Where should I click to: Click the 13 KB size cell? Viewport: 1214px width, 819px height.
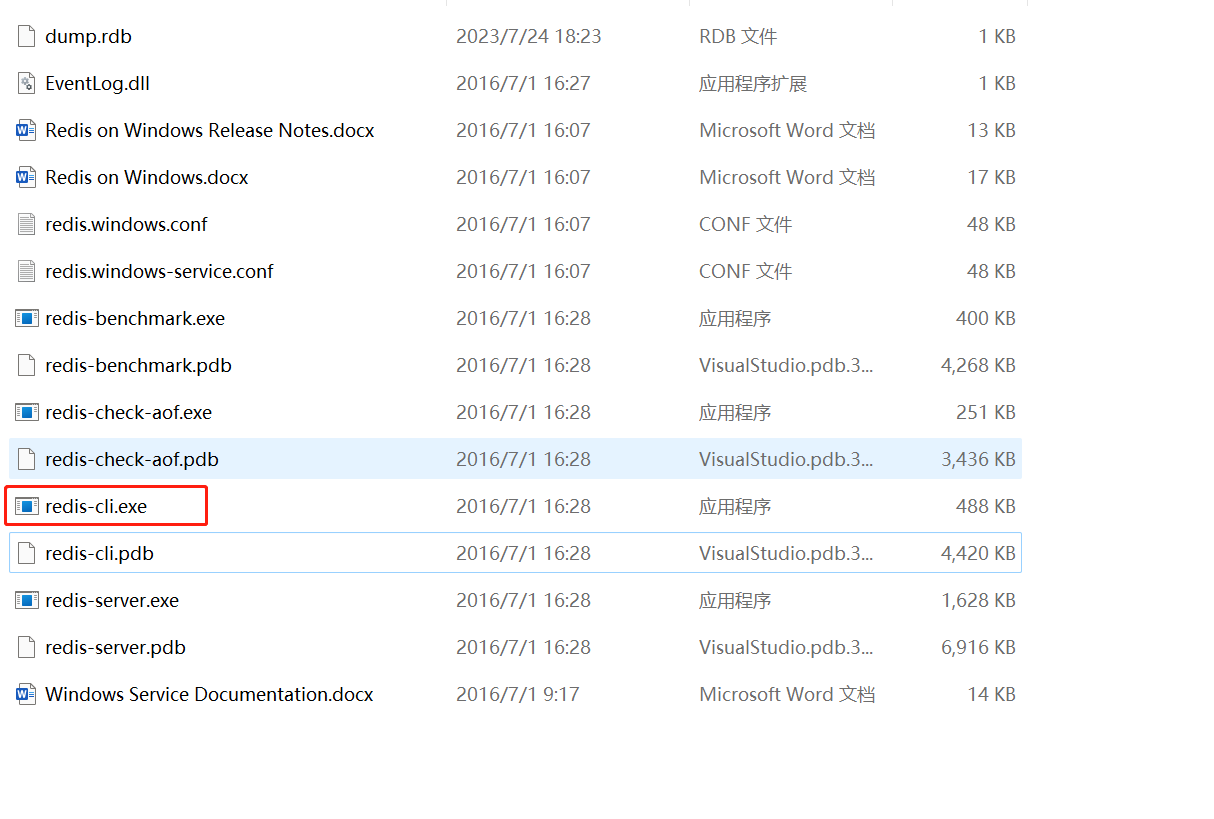[x=991, y=130]
